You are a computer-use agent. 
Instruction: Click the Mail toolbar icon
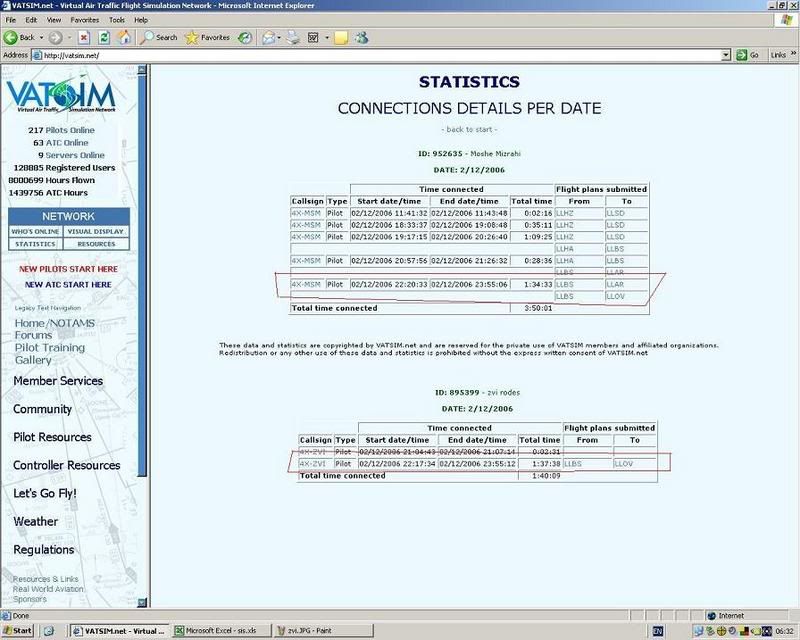(x=268, y=37)
